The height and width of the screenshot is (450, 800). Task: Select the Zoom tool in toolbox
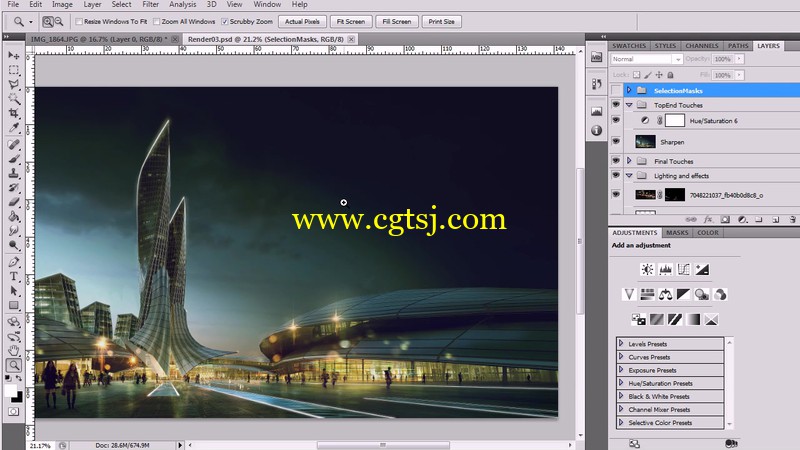coord(14,365)
